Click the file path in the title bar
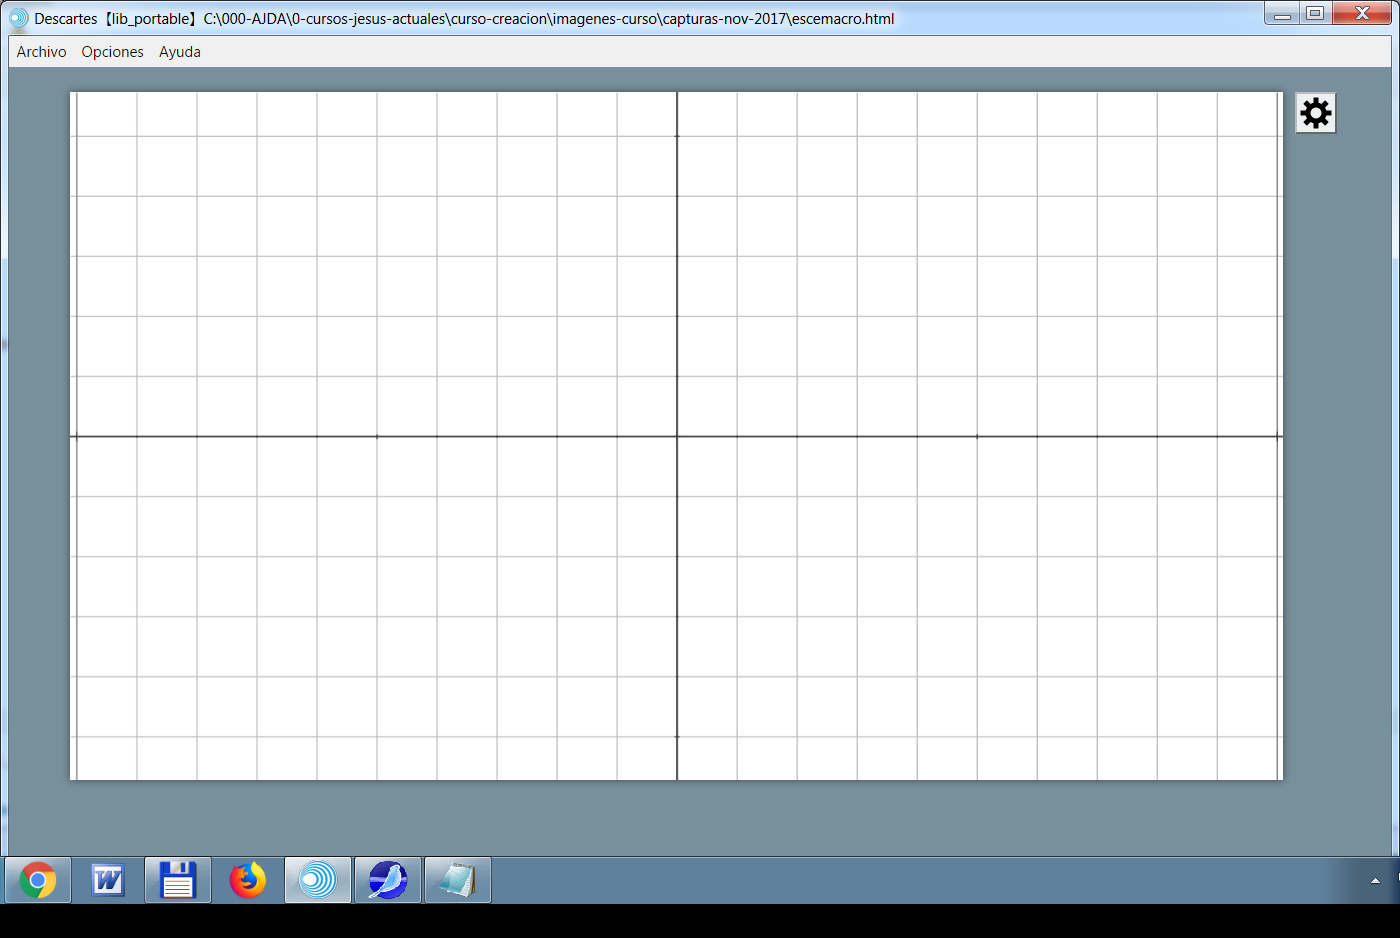The image size is (1400, 938). click(548, 18)
